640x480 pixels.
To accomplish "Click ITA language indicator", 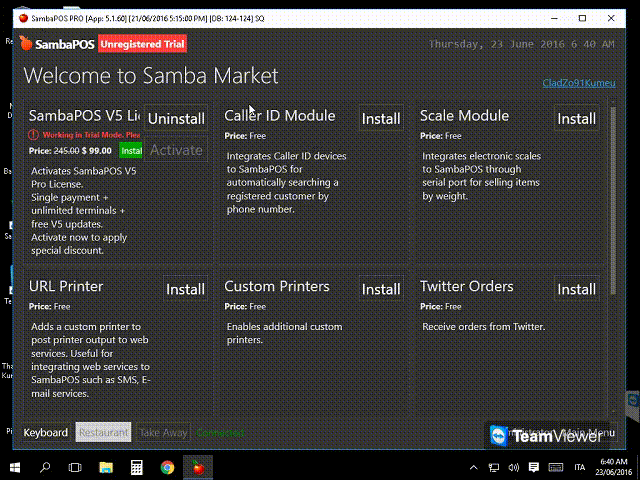I will coord(580,467).
